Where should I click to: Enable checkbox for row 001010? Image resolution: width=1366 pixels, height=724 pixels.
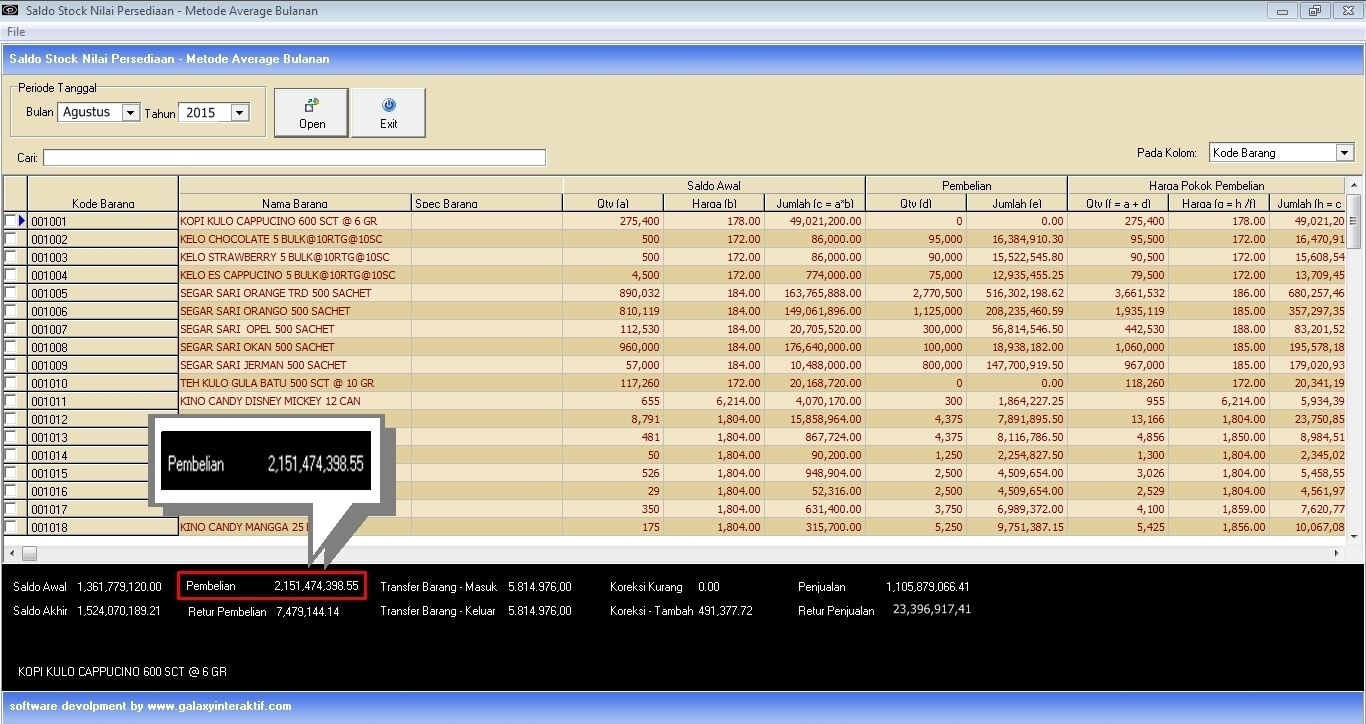[10, 383]
